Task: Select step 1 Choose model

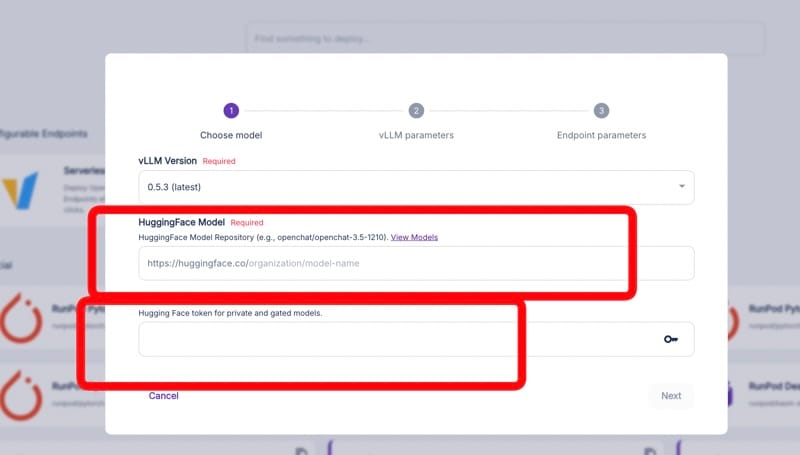Action: pyautogui.click(x=231, y=110)
